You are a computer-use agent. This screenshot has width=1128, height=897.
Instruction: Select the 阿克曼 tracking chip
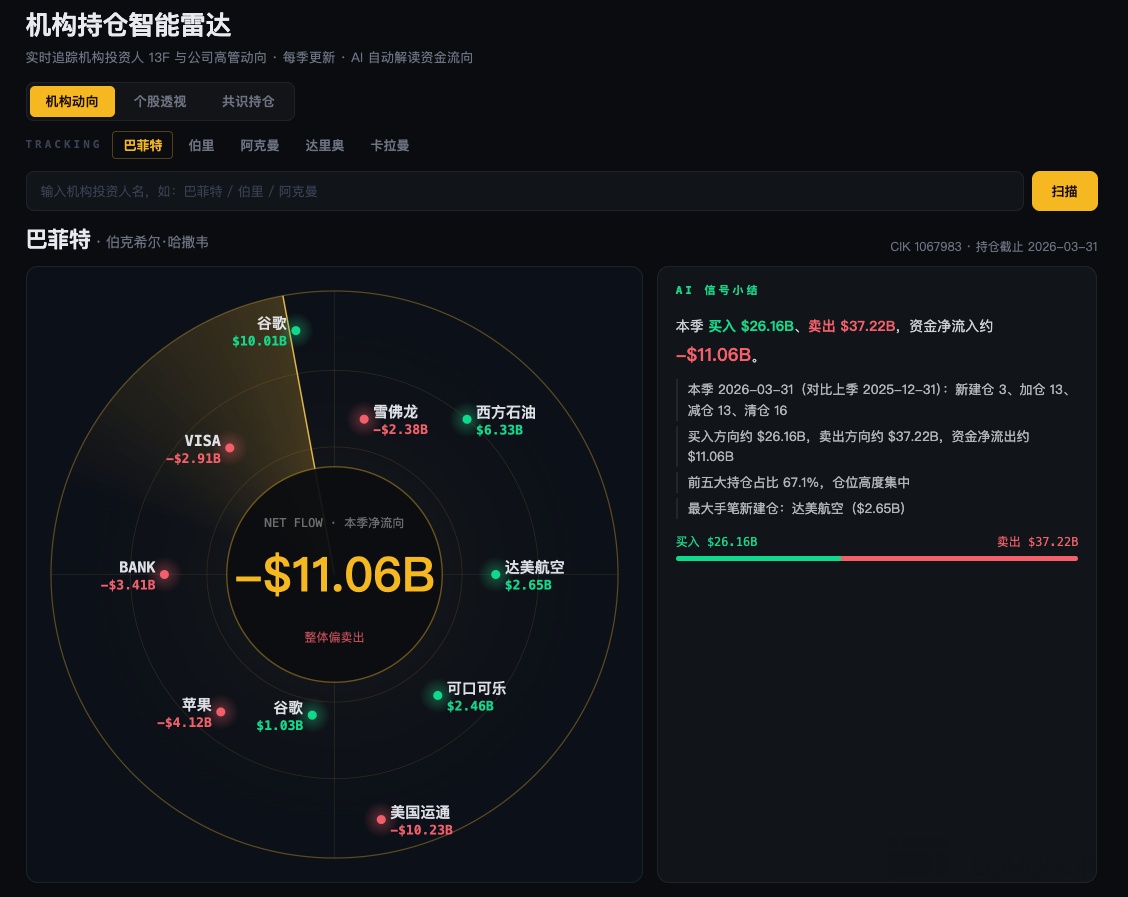pyautogui.click(x=260, y=145)
